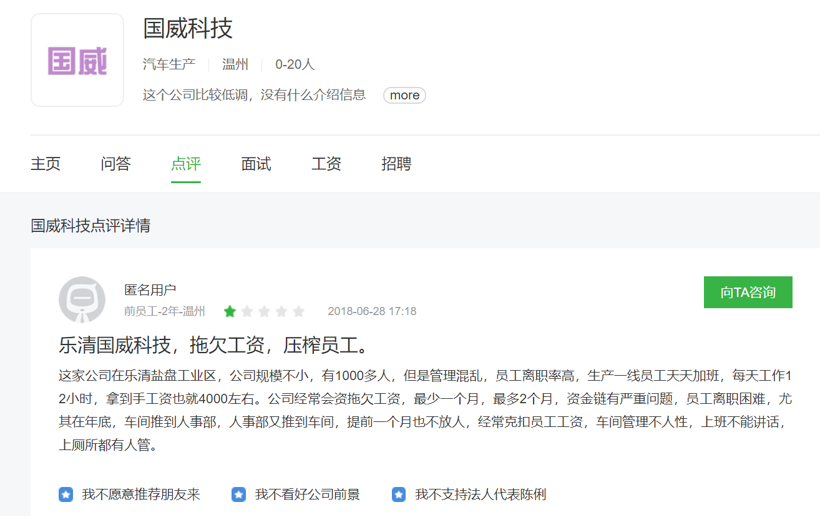Click star icon beside 我不支持法人代表陈俐
The width and height of the screenshot is (820, 516).
(x=399, y=494)
